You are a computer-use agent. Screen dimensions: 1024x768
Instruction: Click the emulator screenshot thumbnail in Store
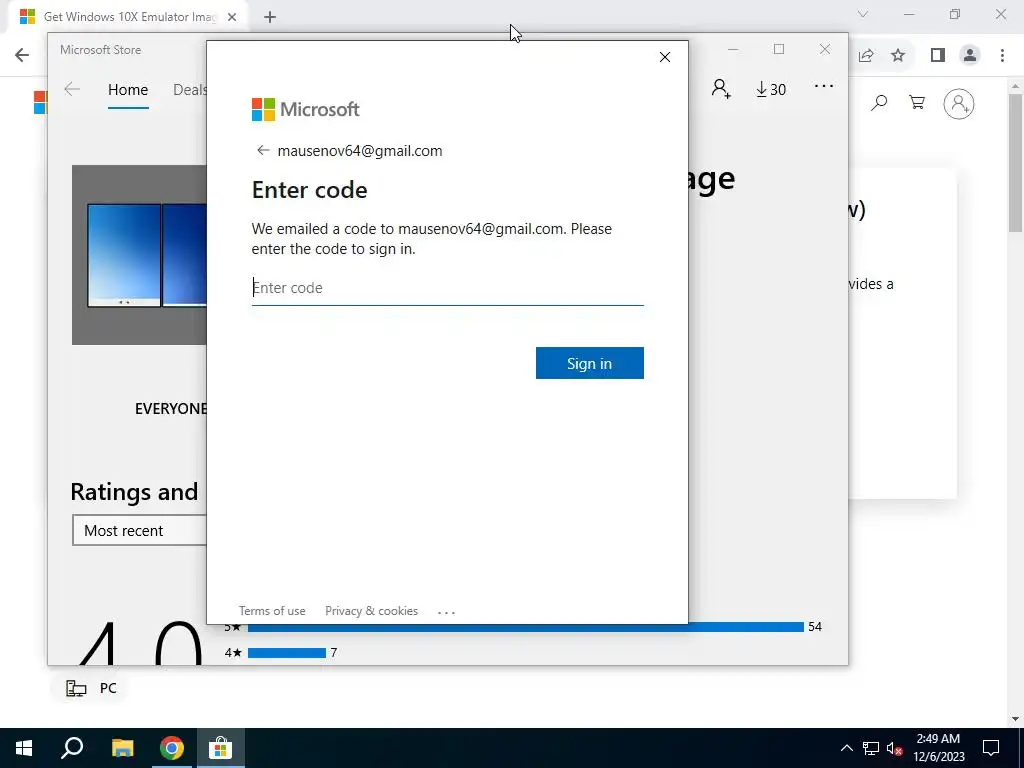point(139,255)
